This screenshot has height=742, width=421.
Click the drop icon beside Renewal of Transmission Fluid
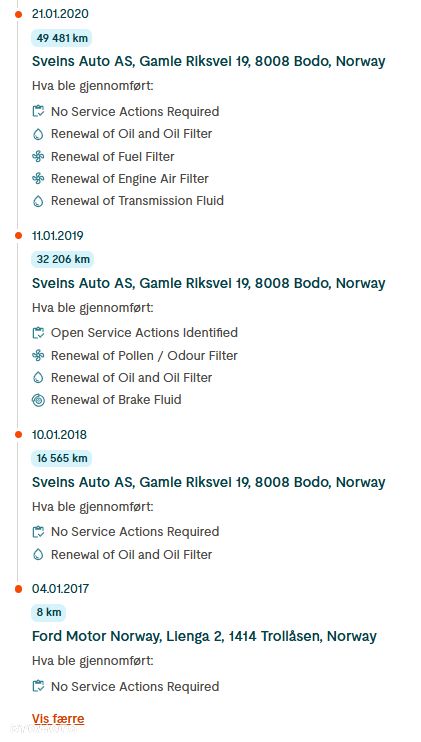(38, 201)
